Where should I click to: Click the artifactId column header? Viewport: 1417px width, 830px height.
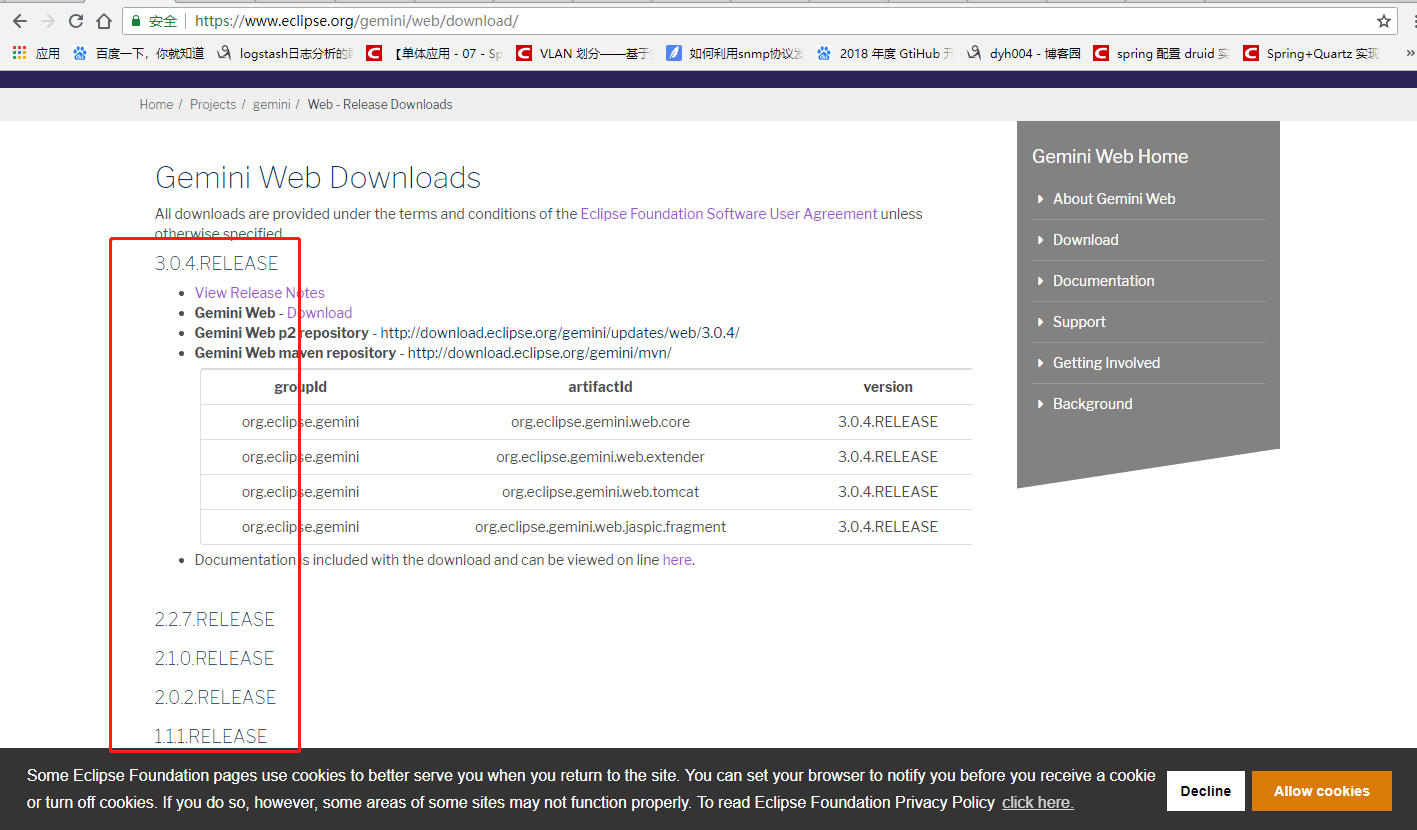pos(600,387)
